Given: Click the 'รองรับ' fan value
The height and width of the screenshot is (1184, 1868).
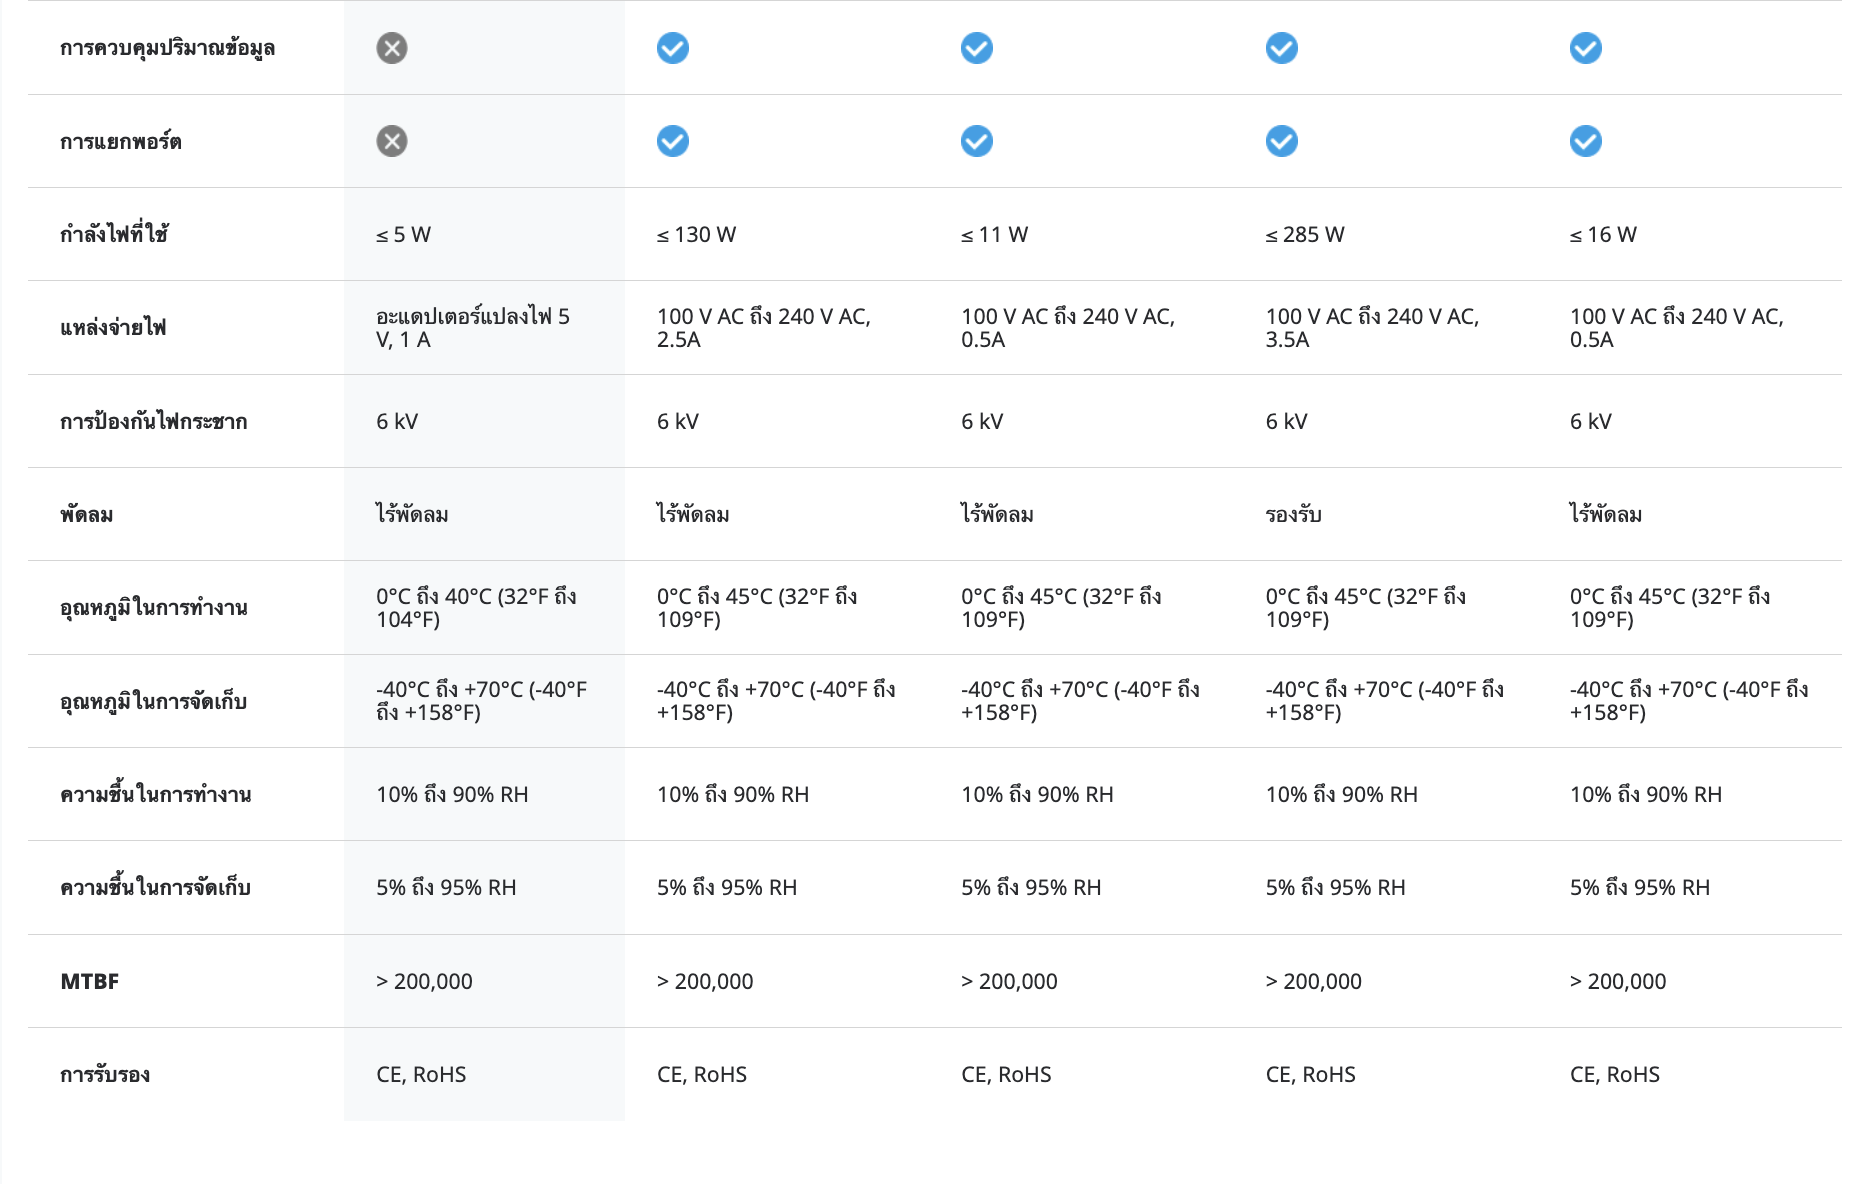Looking at the screenshot, I should pos(1294,514).
